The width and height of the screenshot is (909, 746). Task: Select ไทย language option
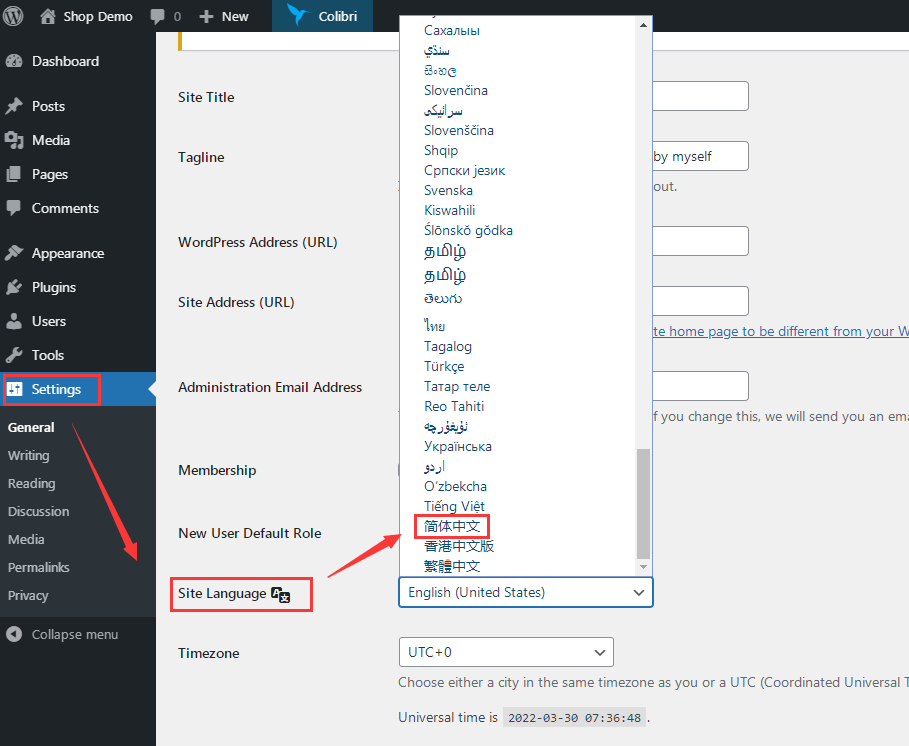(434, 326)
